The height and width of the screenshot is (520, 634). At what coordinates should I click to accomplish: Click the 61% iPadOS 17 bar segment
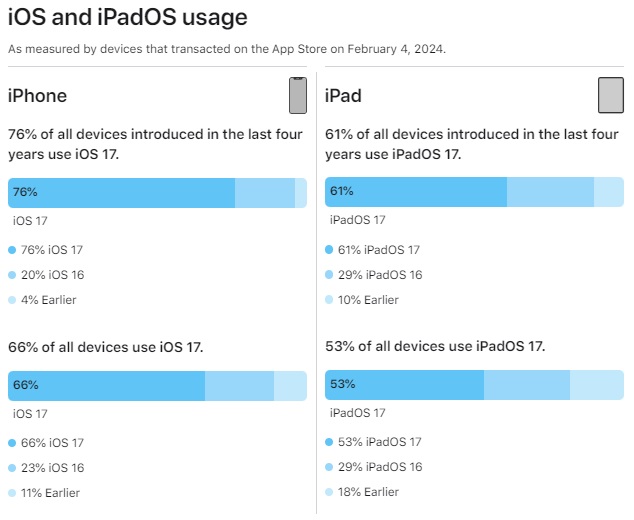[x=416, y=192]
